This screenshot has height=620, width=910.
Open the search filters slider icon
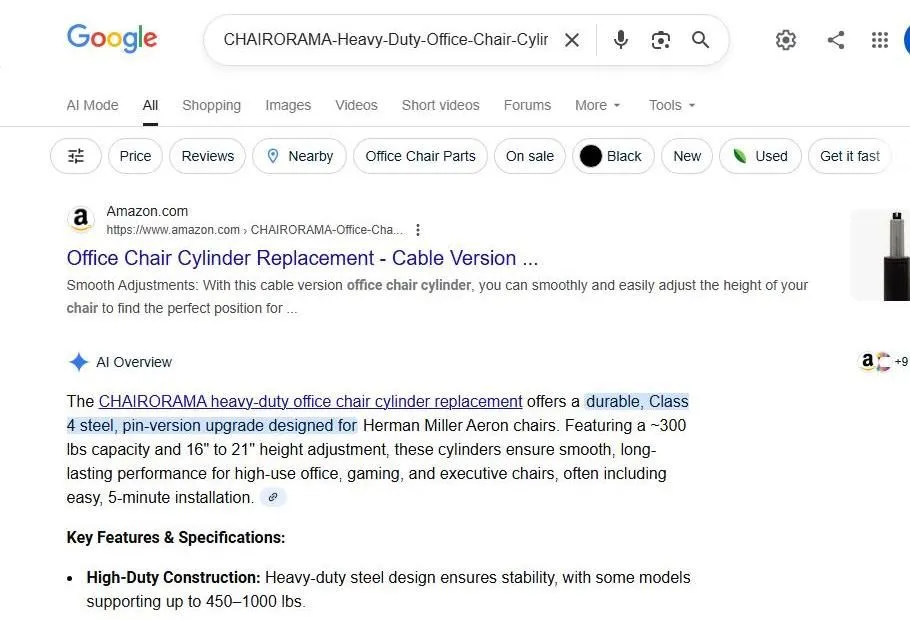pos(75,156)
